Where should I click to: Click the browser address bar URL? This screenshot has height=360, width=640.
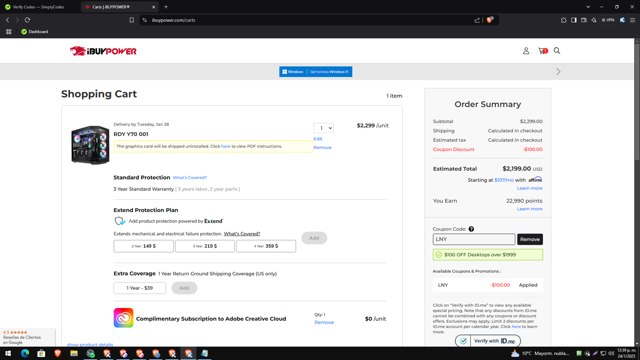(173, 20)
